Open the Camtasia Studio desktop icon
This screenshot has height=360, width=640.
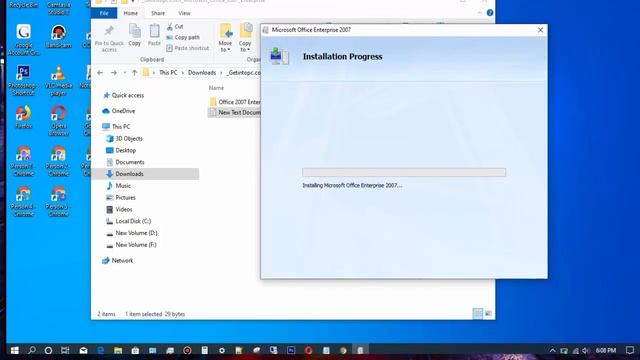point(58,8)
